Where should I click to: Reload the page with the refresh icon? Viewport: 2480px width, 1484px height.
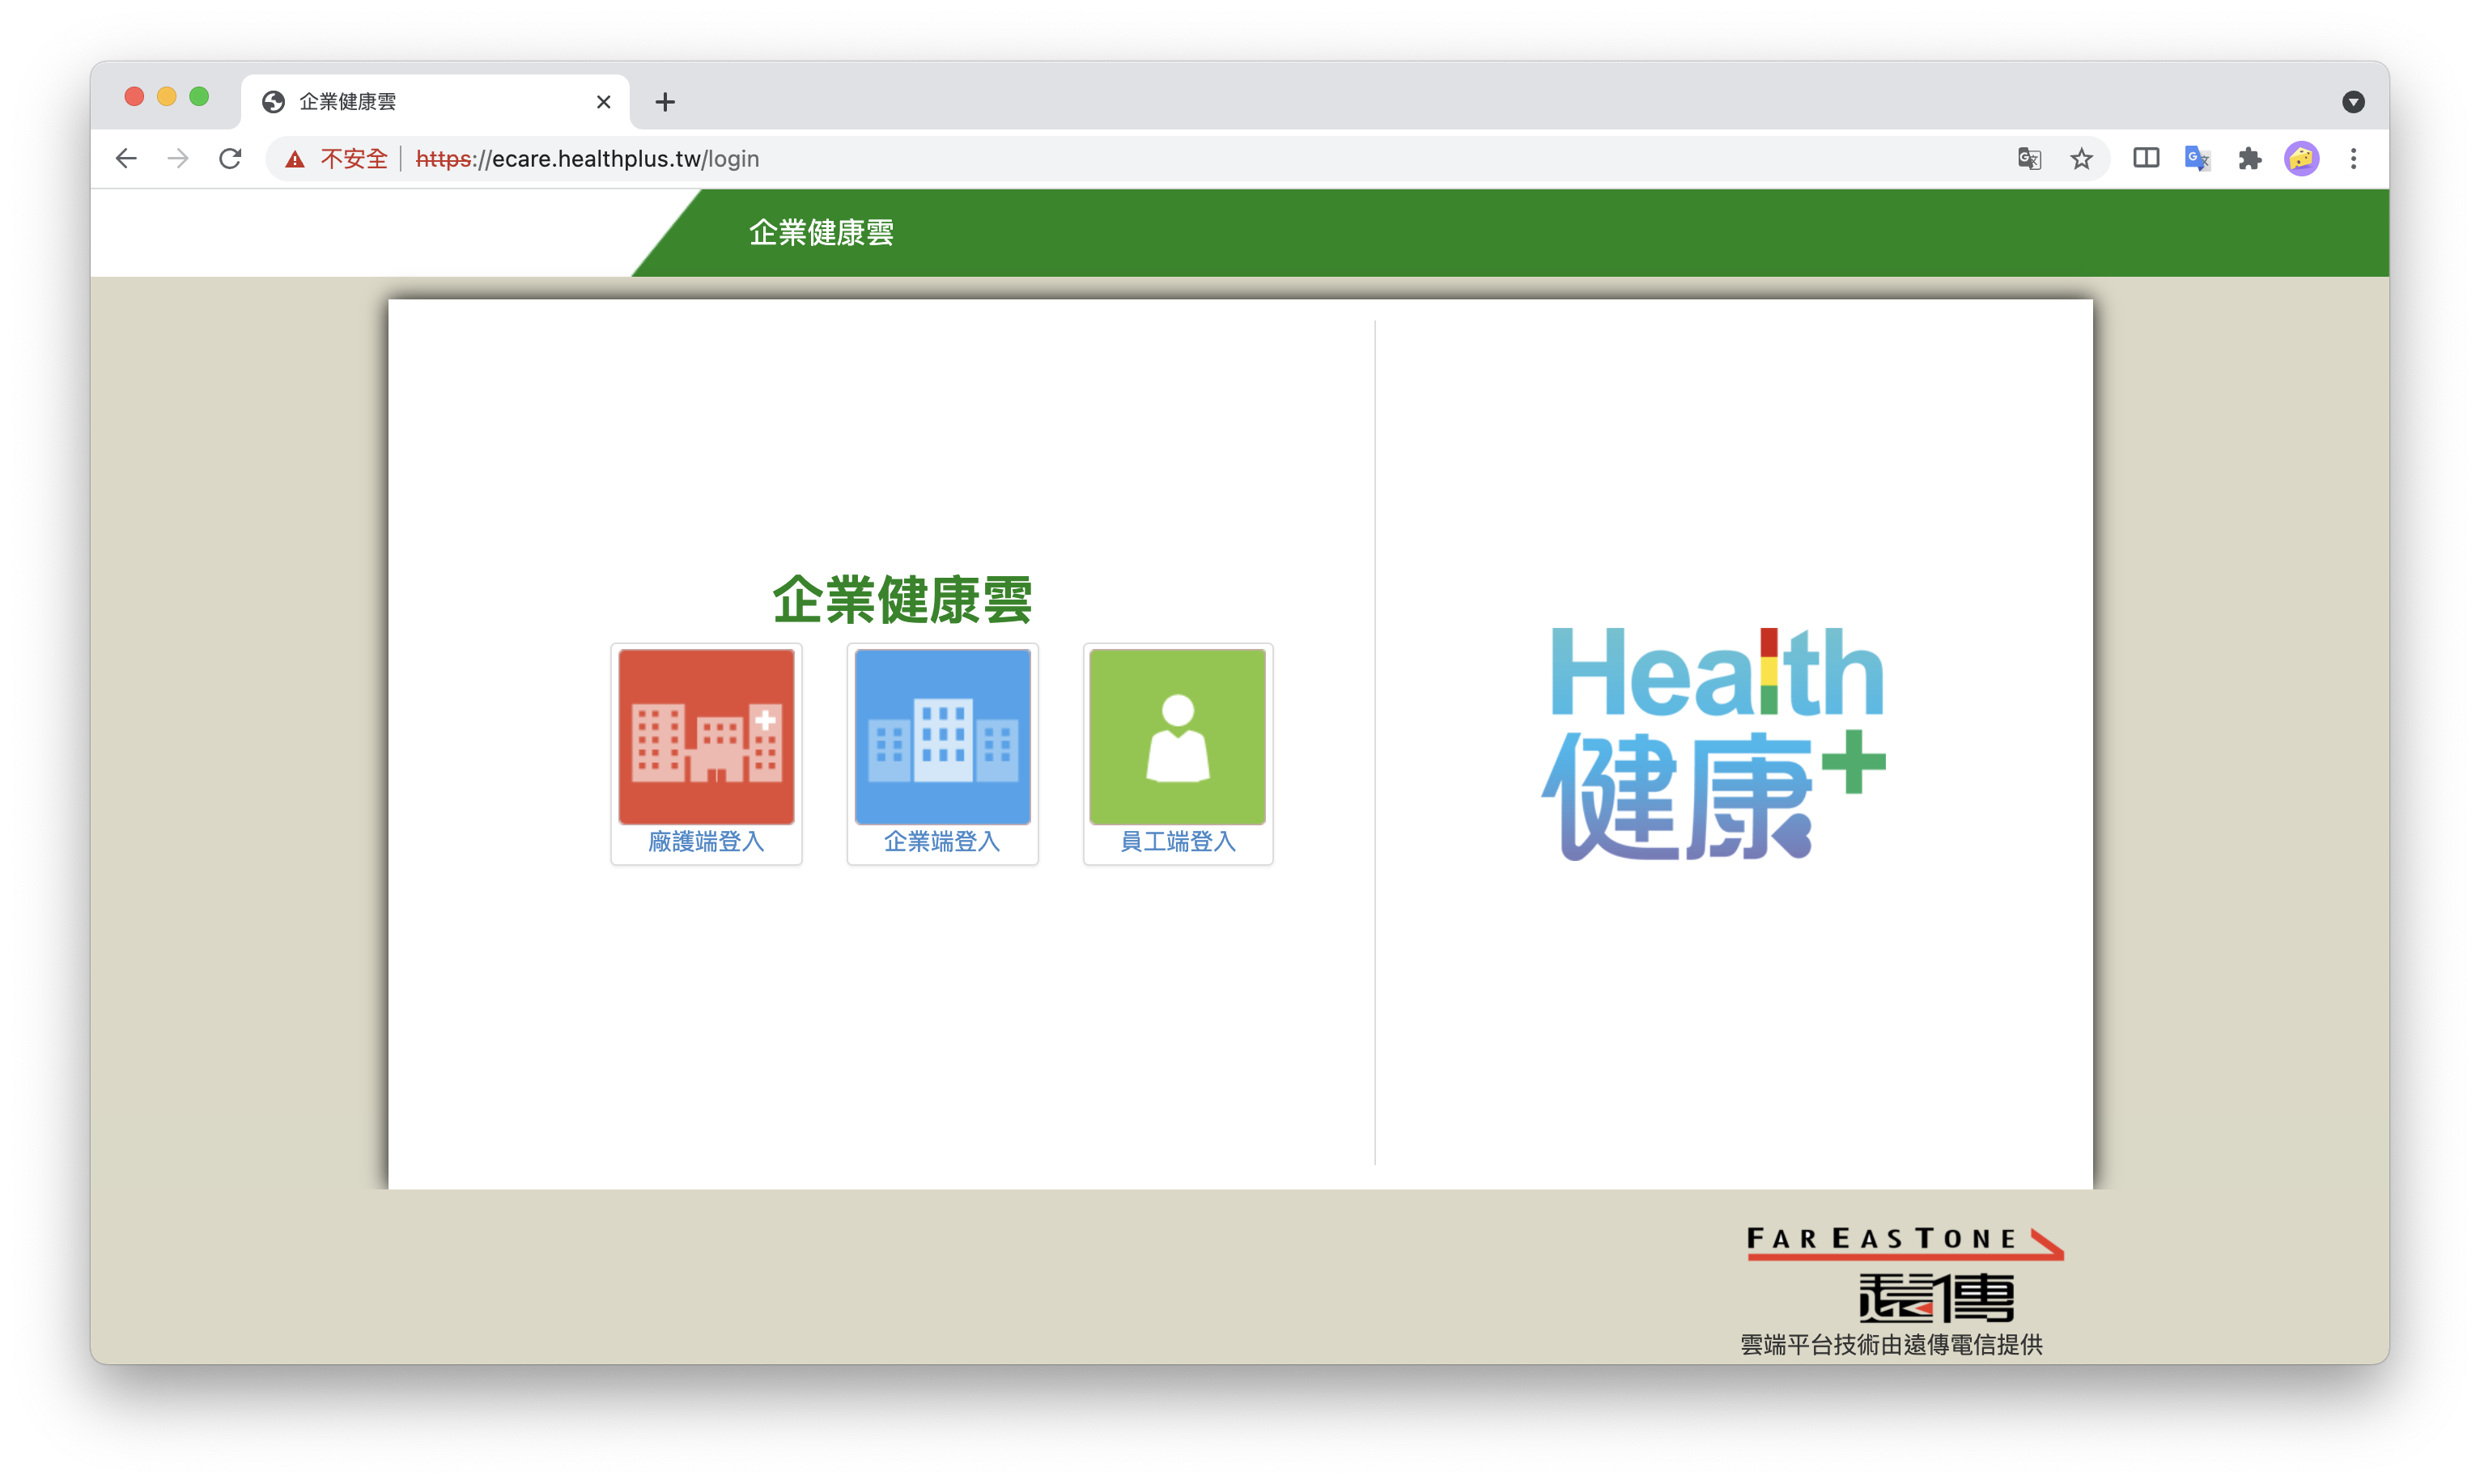pos(231,158)
